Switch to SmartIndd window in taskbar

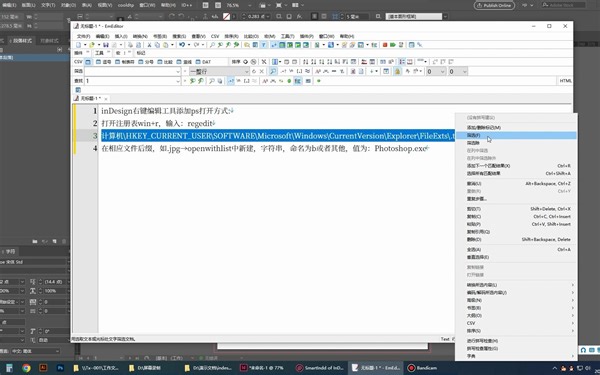320,368
